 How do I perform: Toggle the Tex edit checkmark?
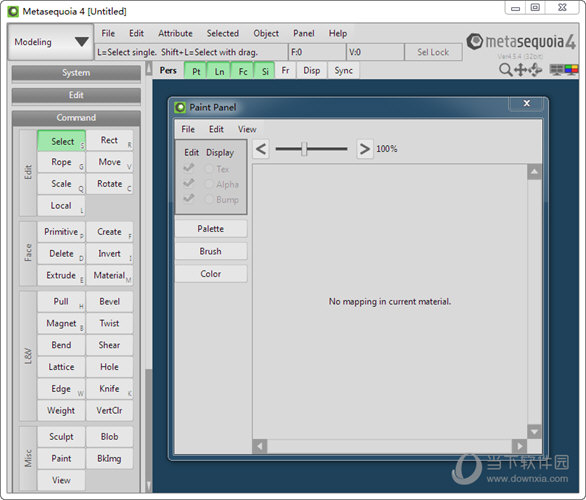[189, 168]
